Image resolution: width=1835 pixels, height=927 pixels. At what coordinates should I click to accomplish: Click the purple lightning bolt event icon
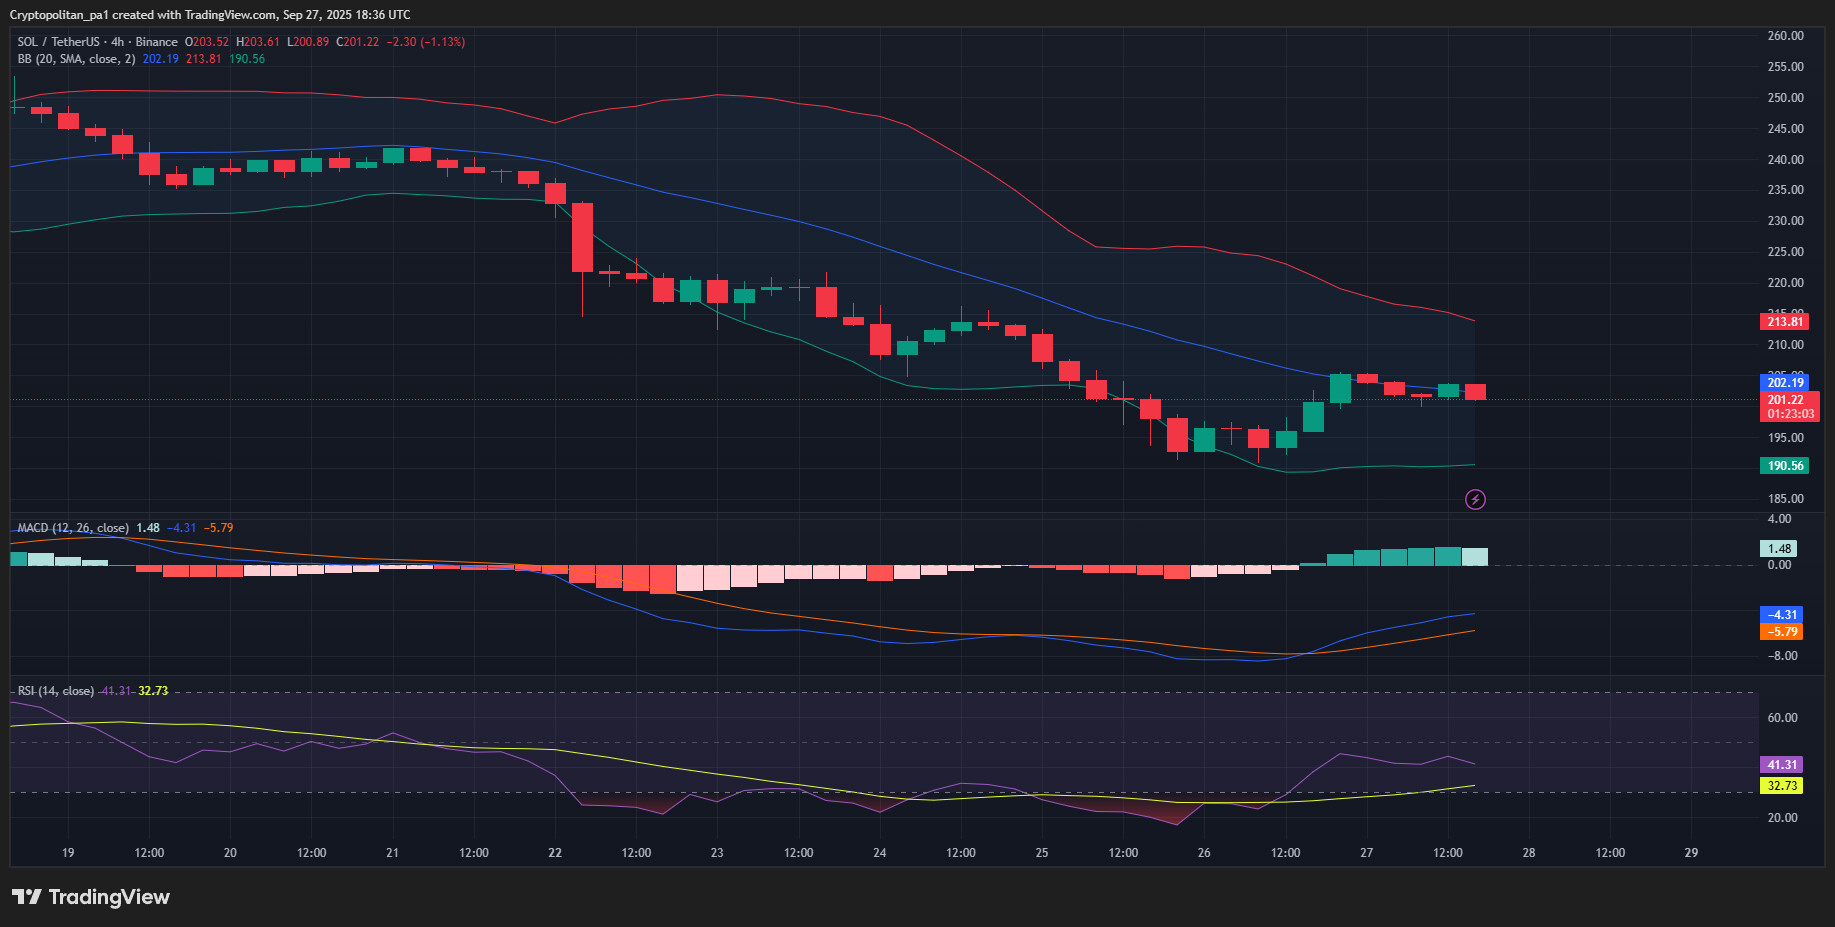tap(1475, 499)
